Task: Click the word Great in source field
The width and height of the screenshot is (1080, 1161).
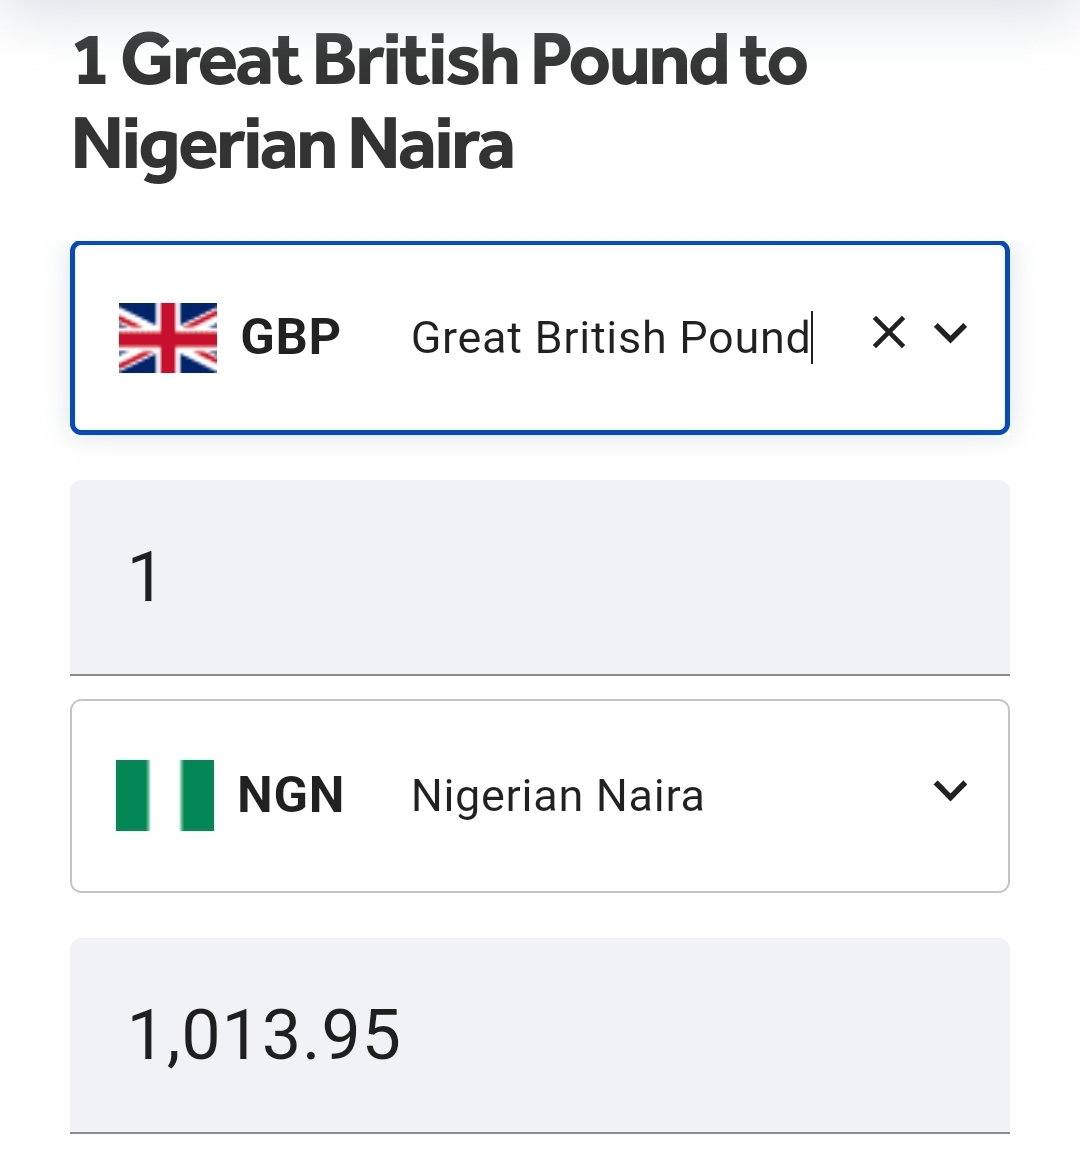Action: tap(467, 338)
